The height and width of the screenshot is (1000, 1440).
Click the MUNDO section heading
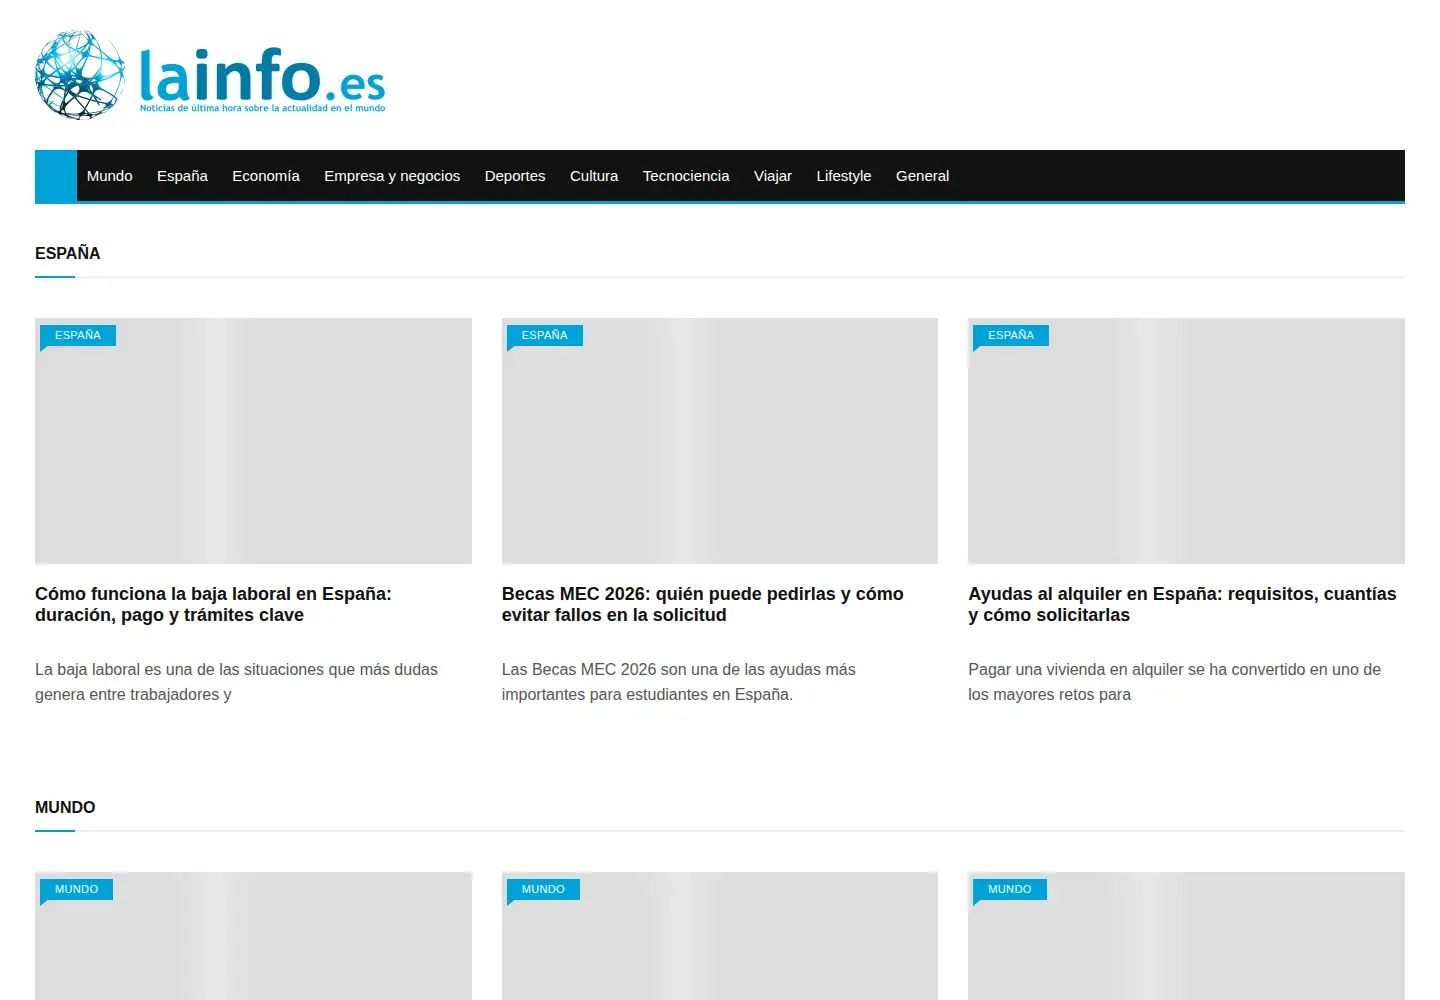65,807
